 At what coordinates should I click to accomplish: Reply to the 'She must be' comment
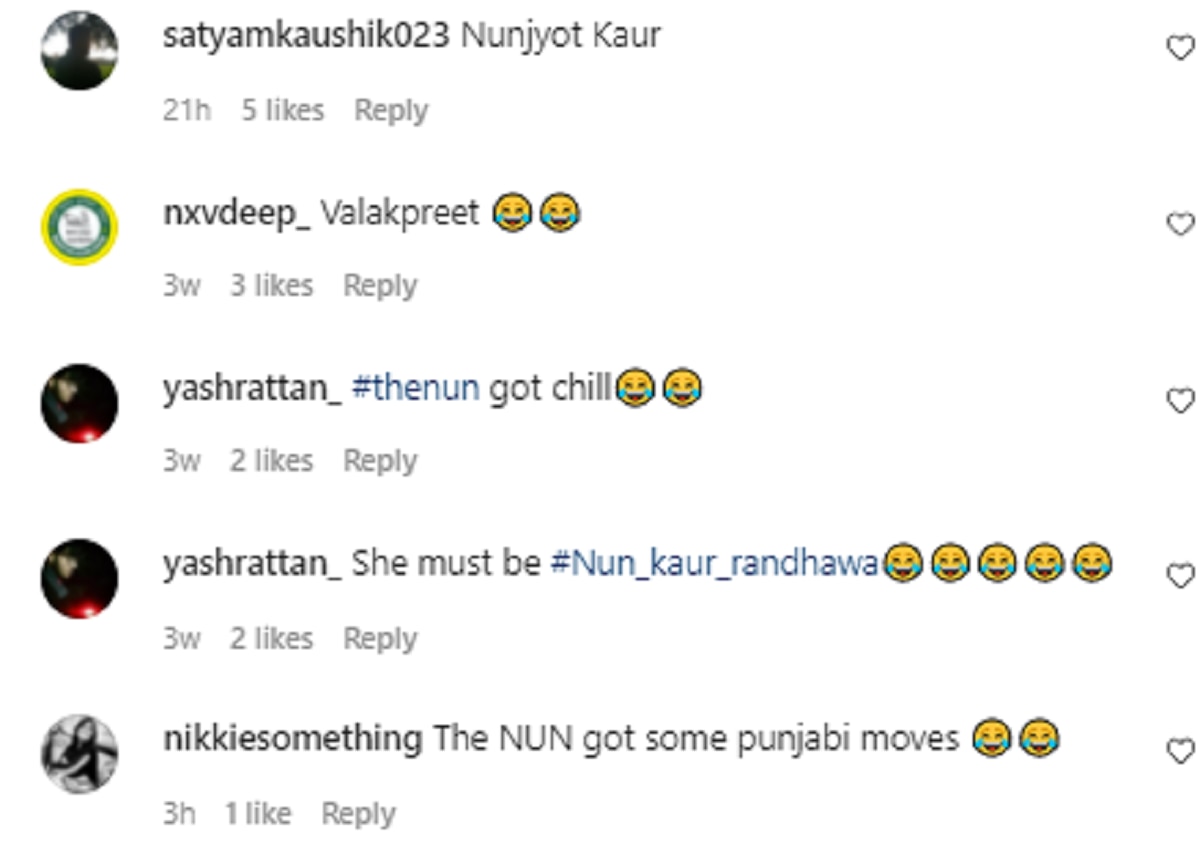pyautogui.click(x=380, y=638)
